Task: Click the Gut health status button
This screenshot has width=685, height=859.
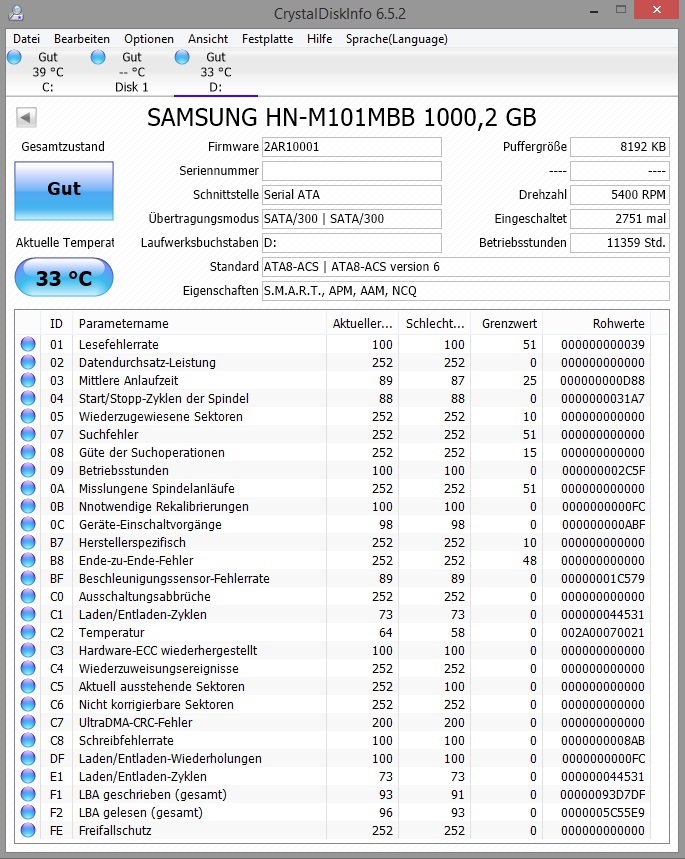Action: point(64,191)
